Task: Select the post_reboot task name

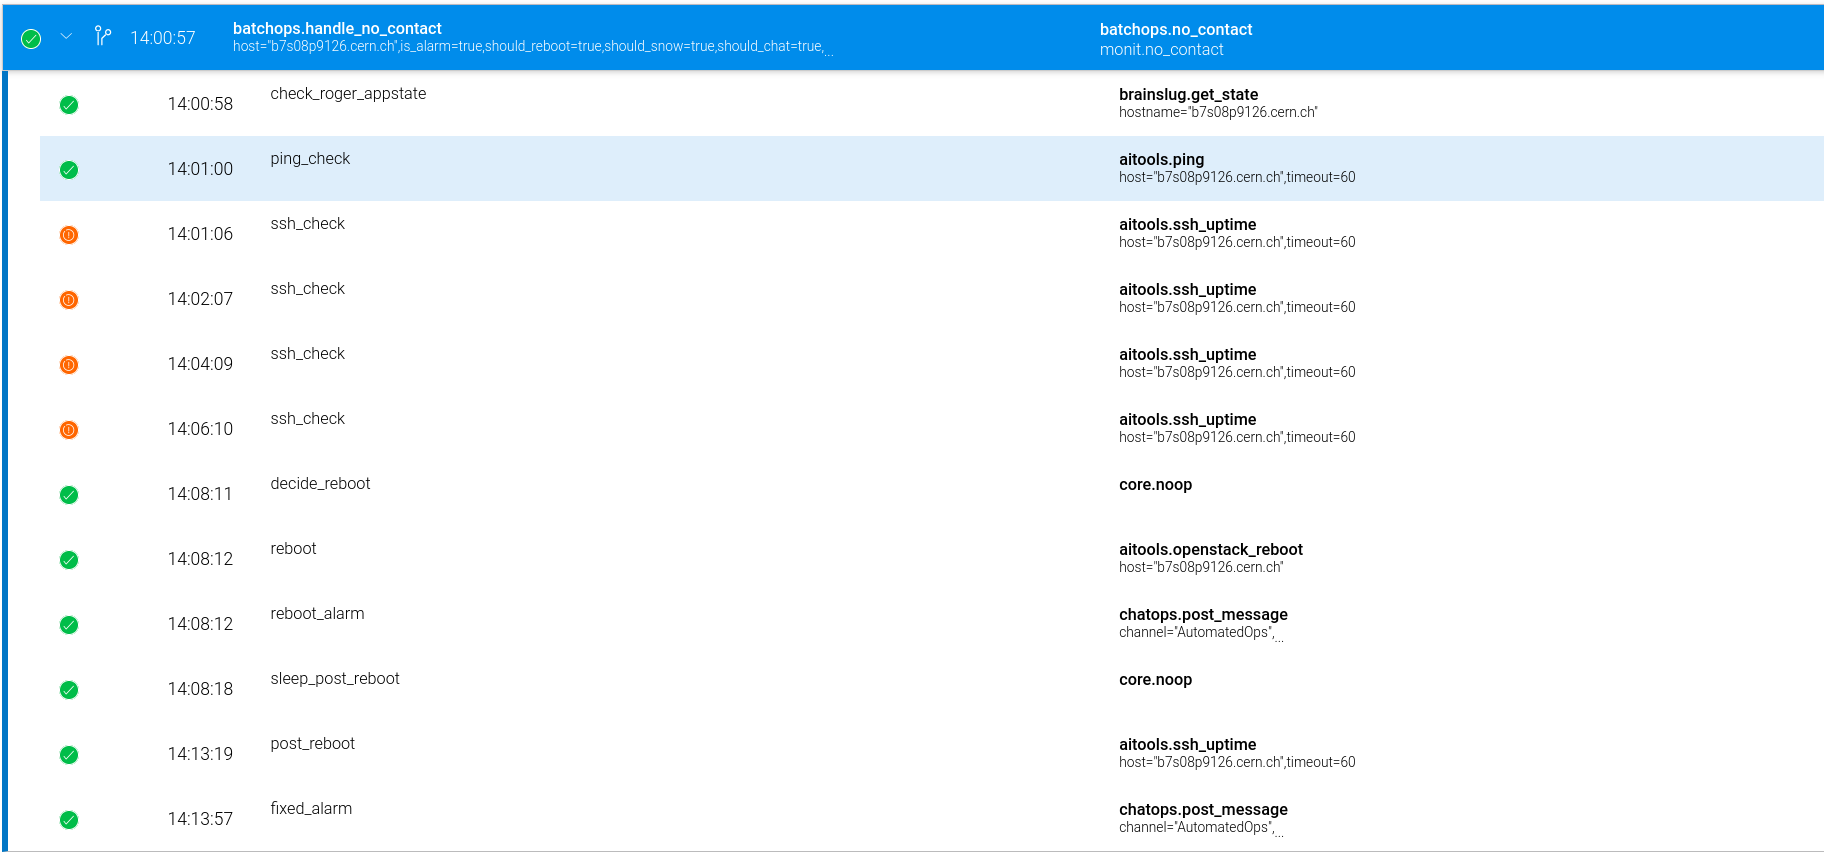Action: [312, 744]
